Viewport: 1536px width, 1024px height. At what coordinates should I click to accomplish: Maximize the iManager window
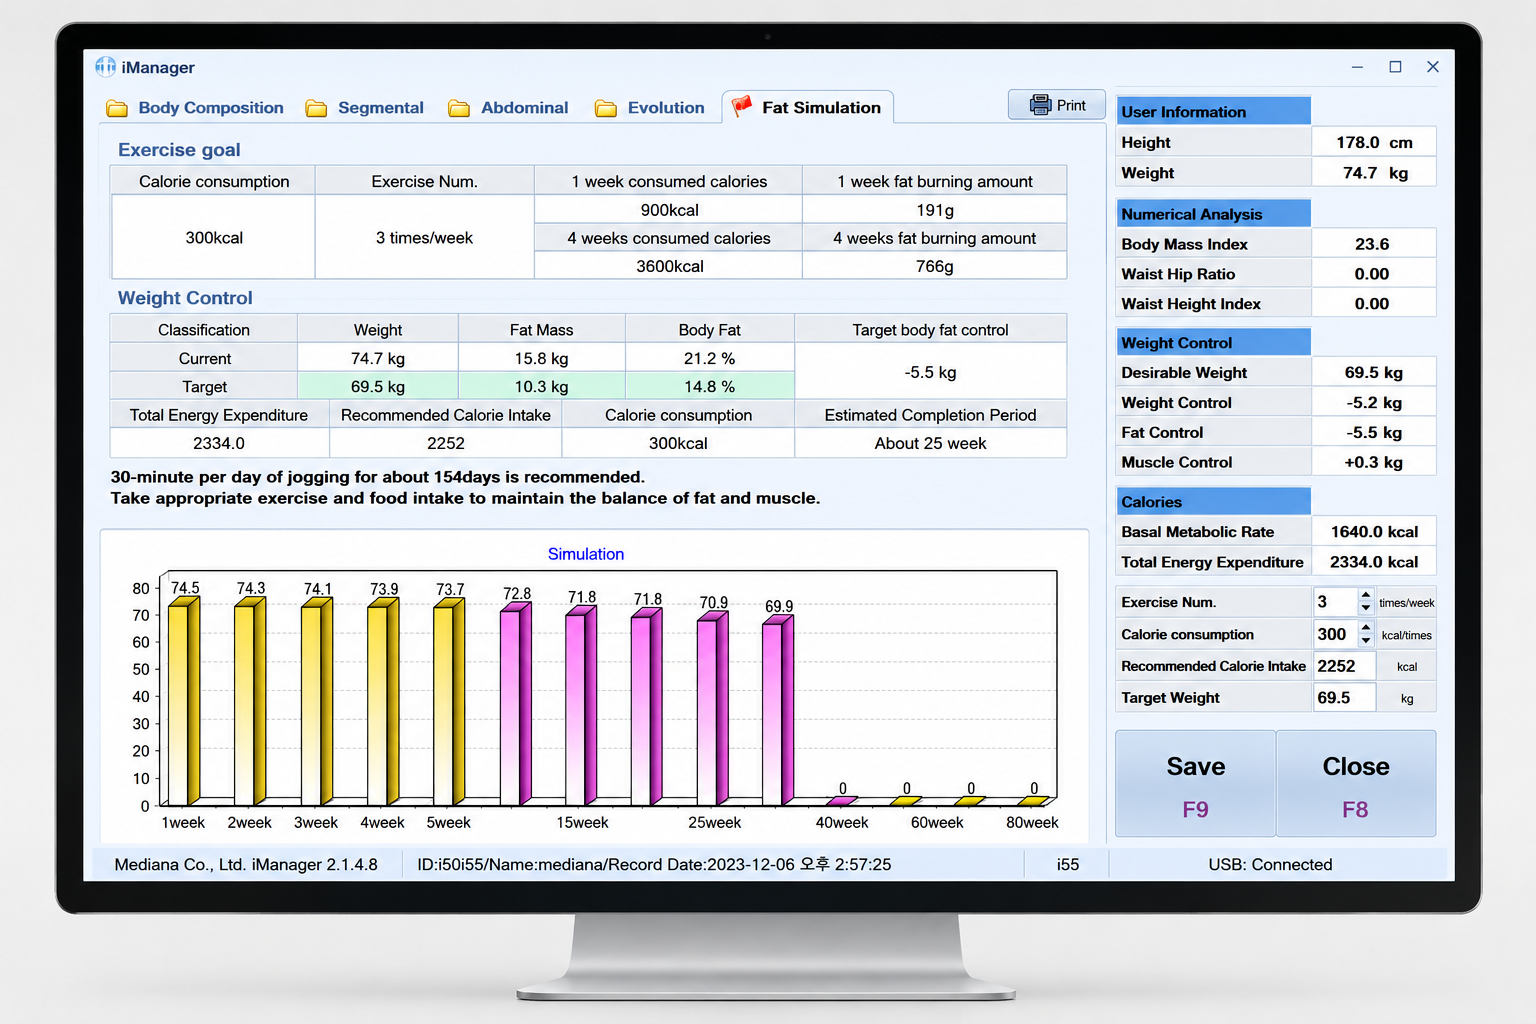[1395, 67]
